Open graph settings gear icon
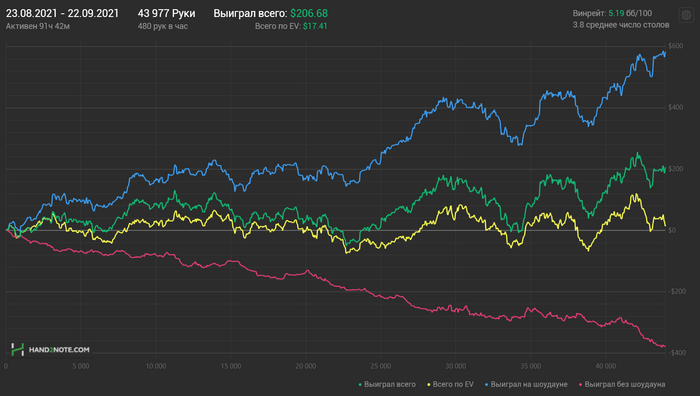Screen dimensions: 700x396 686,15
